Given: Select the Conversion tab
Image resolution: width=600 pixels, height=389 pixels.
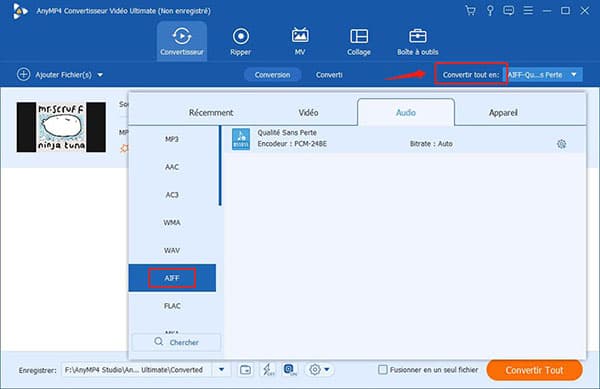Looking at the screenshot, I should 272,75.
